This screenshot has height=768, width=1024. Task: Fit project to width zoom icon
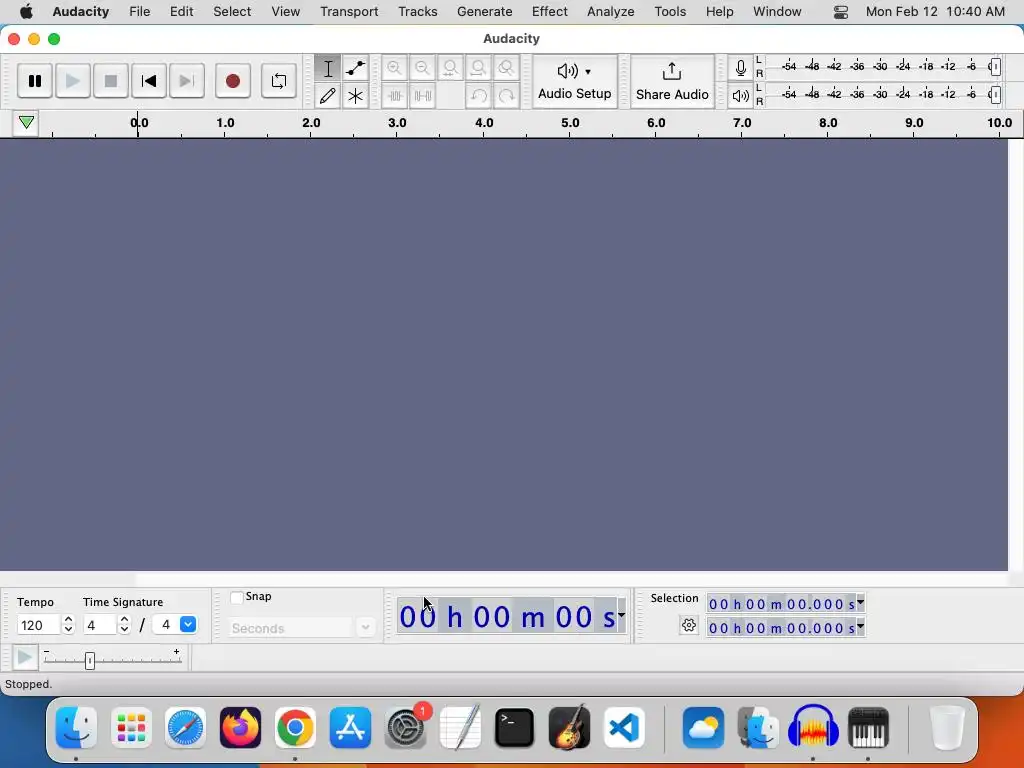[x=479, y=68]
